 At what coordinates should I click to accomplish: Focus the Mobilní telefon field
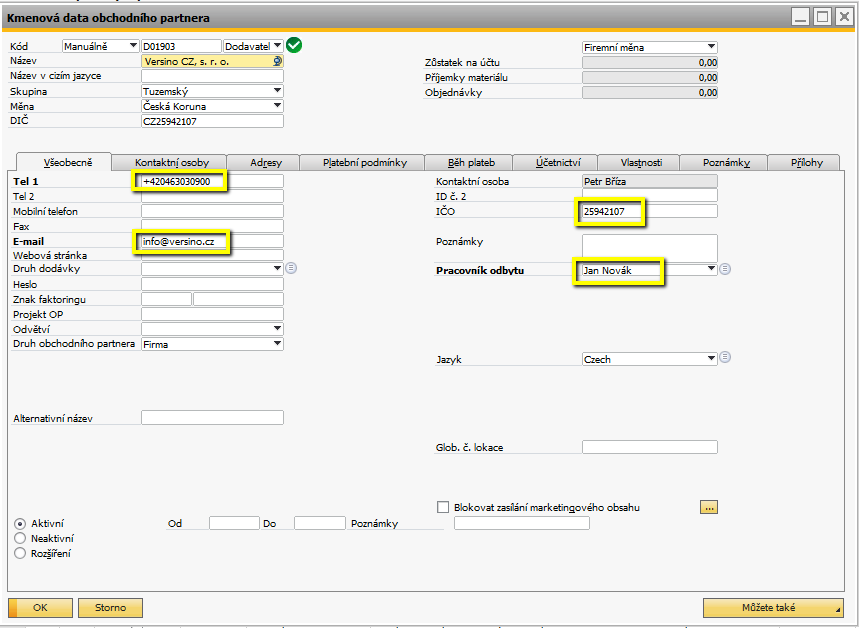(x=213, y=211)
